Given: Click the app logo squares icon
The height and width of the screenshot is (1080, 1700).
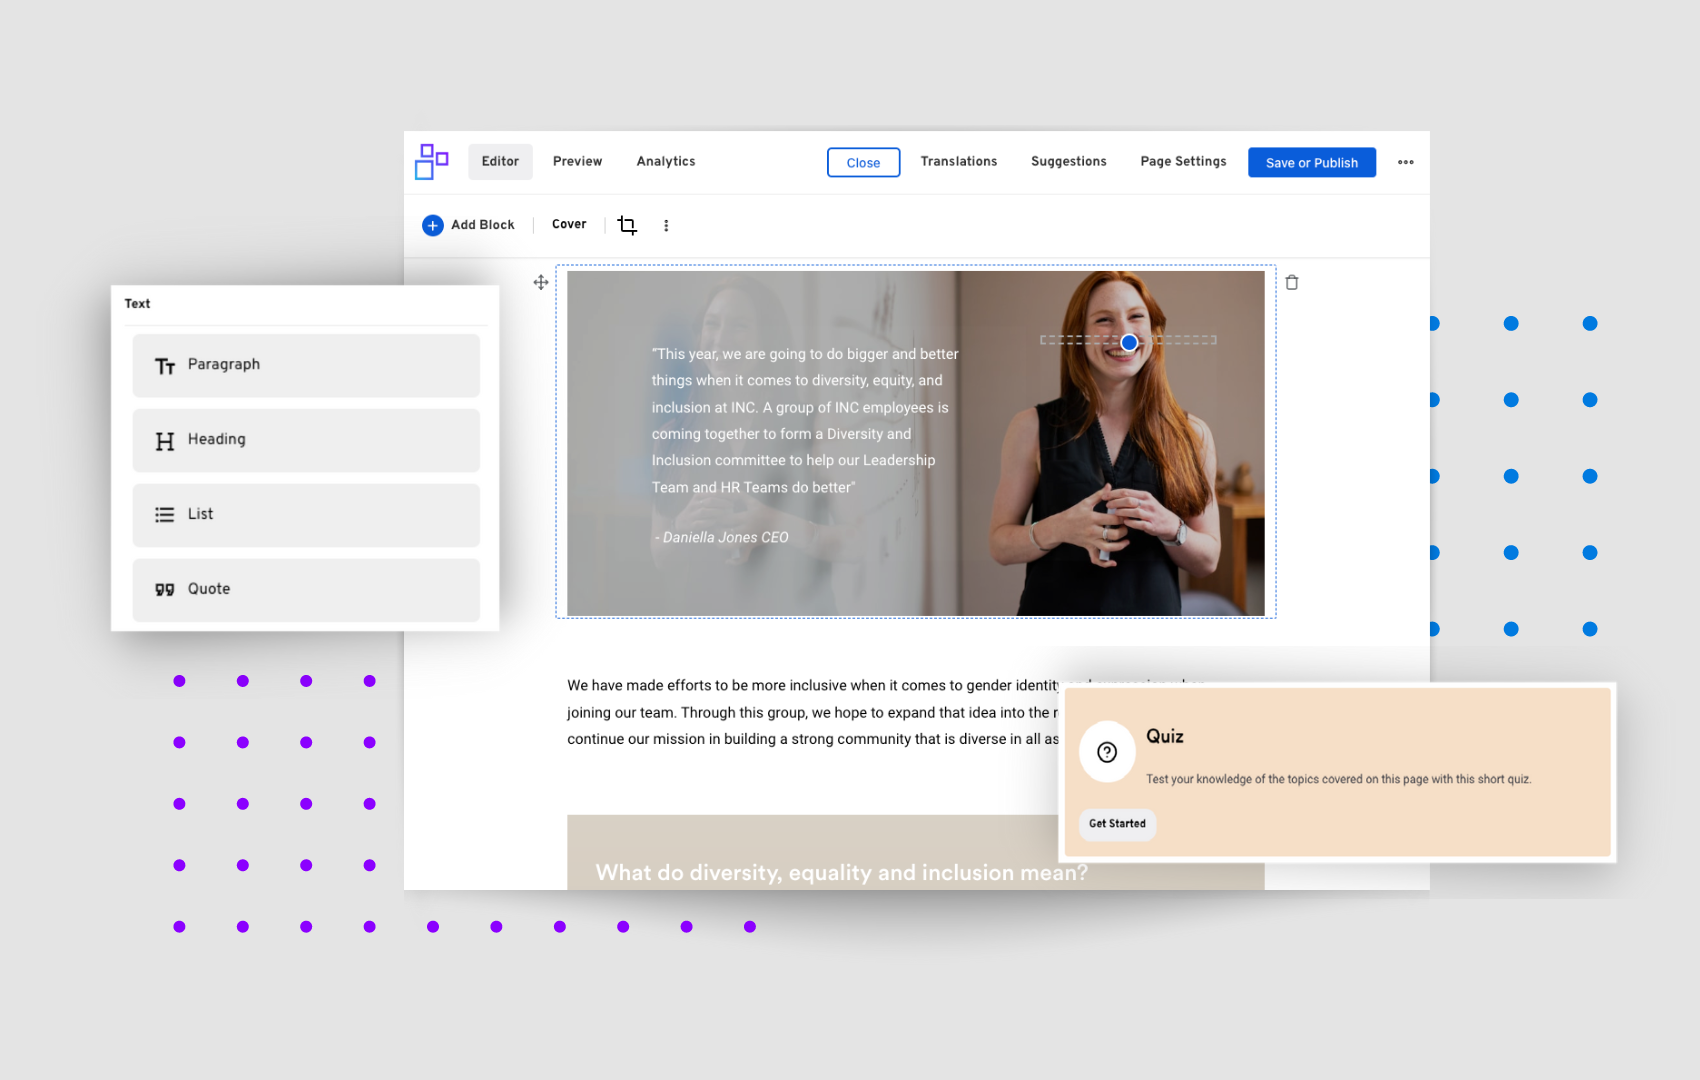Looking at the screenshot, I should pyautogui.click(x=430, y=161).
